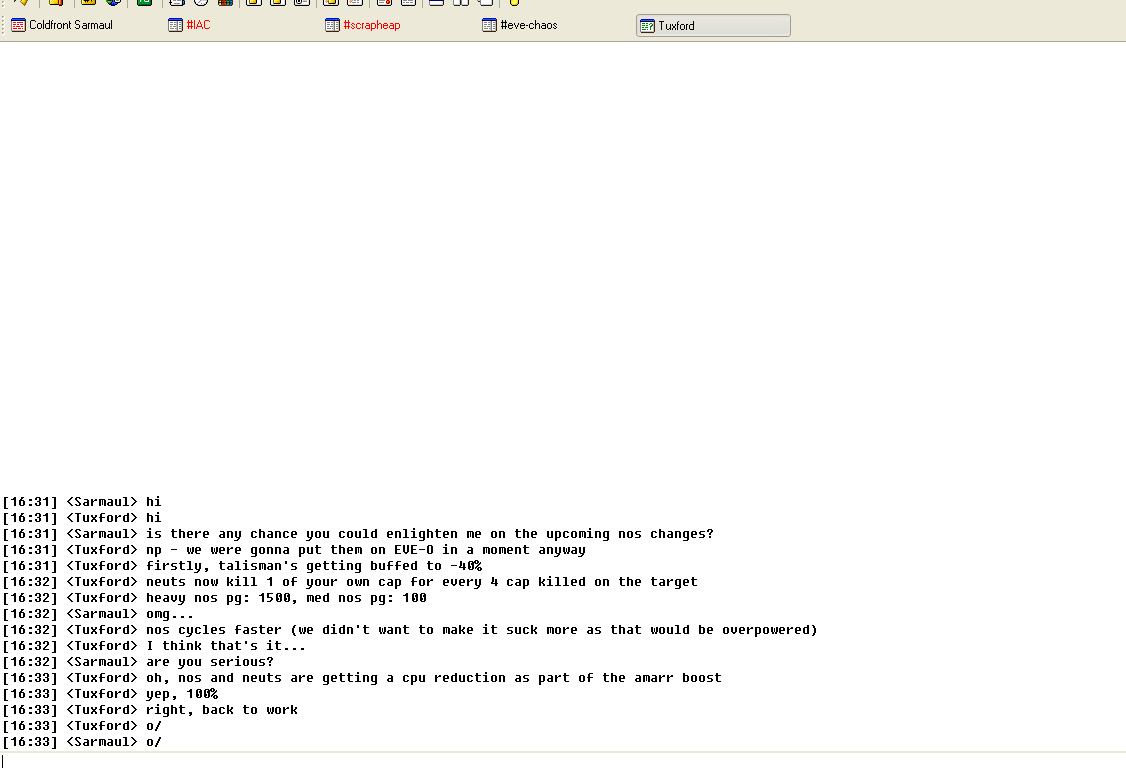
Task: Switch to the #eve-chaos channel
Action: pos(520,25)
